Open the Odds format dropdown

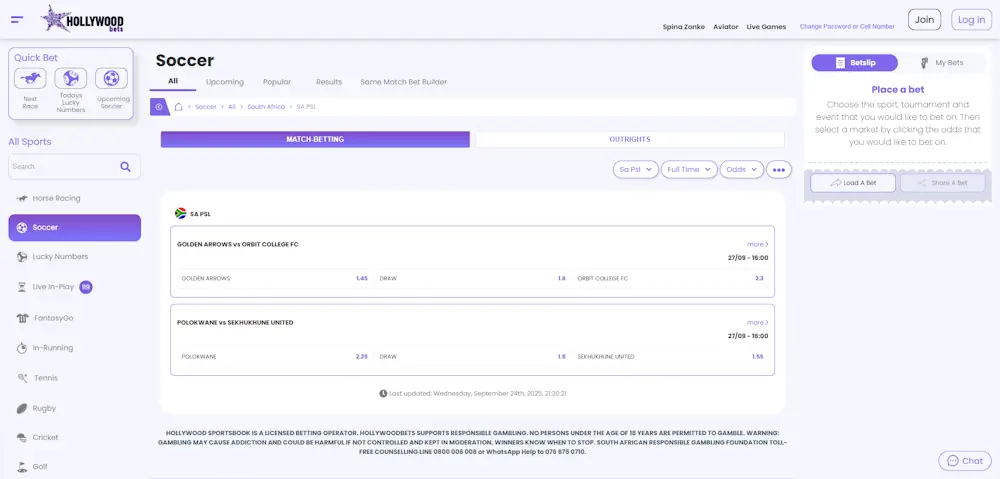click(x=741, y=170)
